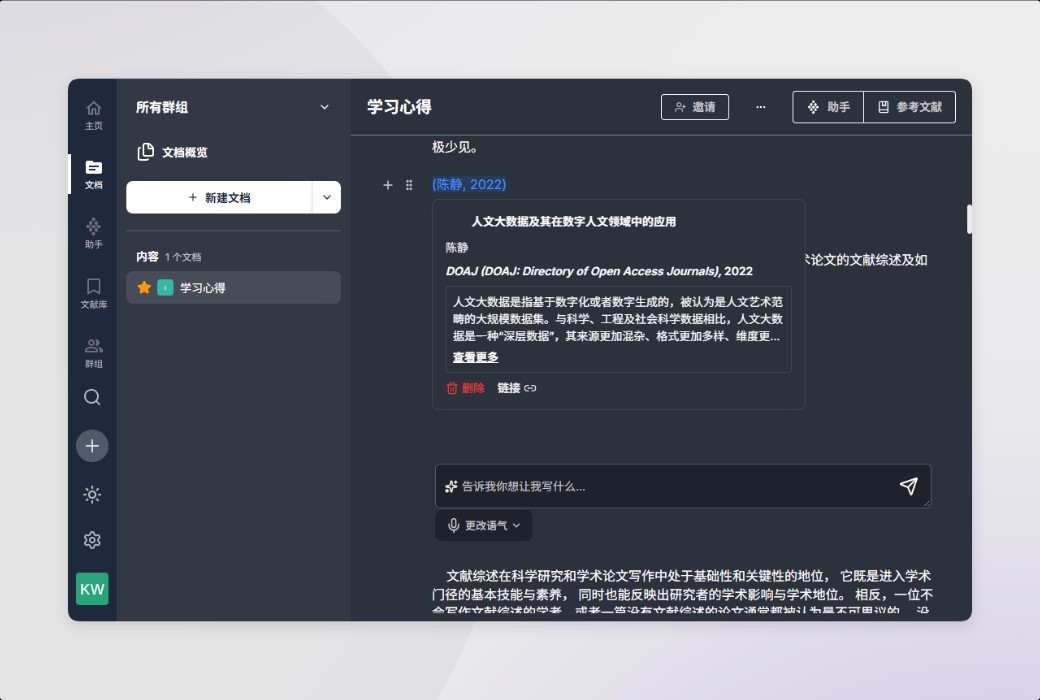Click the red 删除 delete button
This screenshot has width=1040, height=700.
466,388
